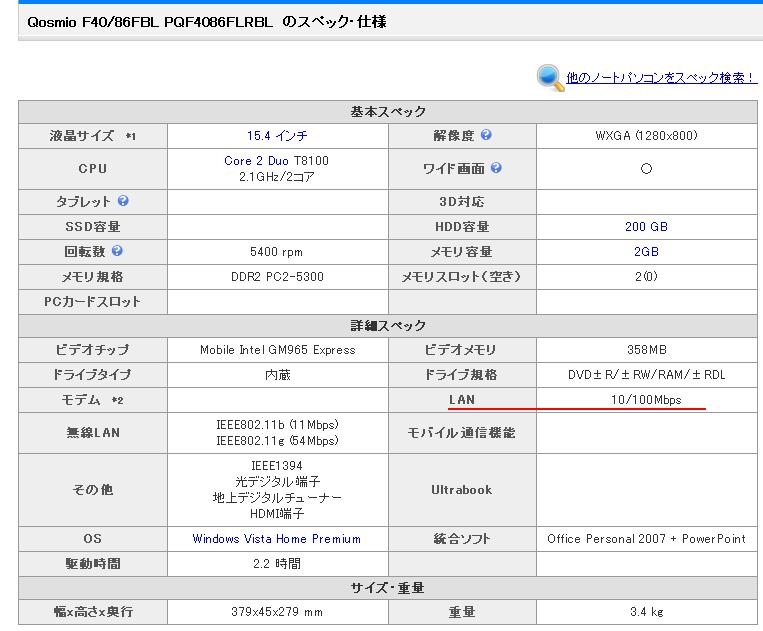Screen dimensions: 763x631
Task: Click the magnifier search icon
Action: click(550, 78)
